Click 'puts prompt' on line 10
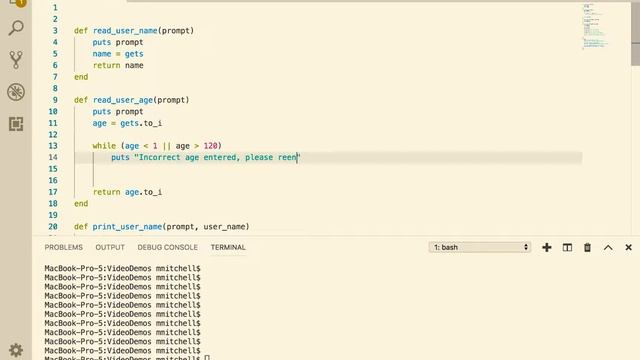 click(x=118, y=111)
